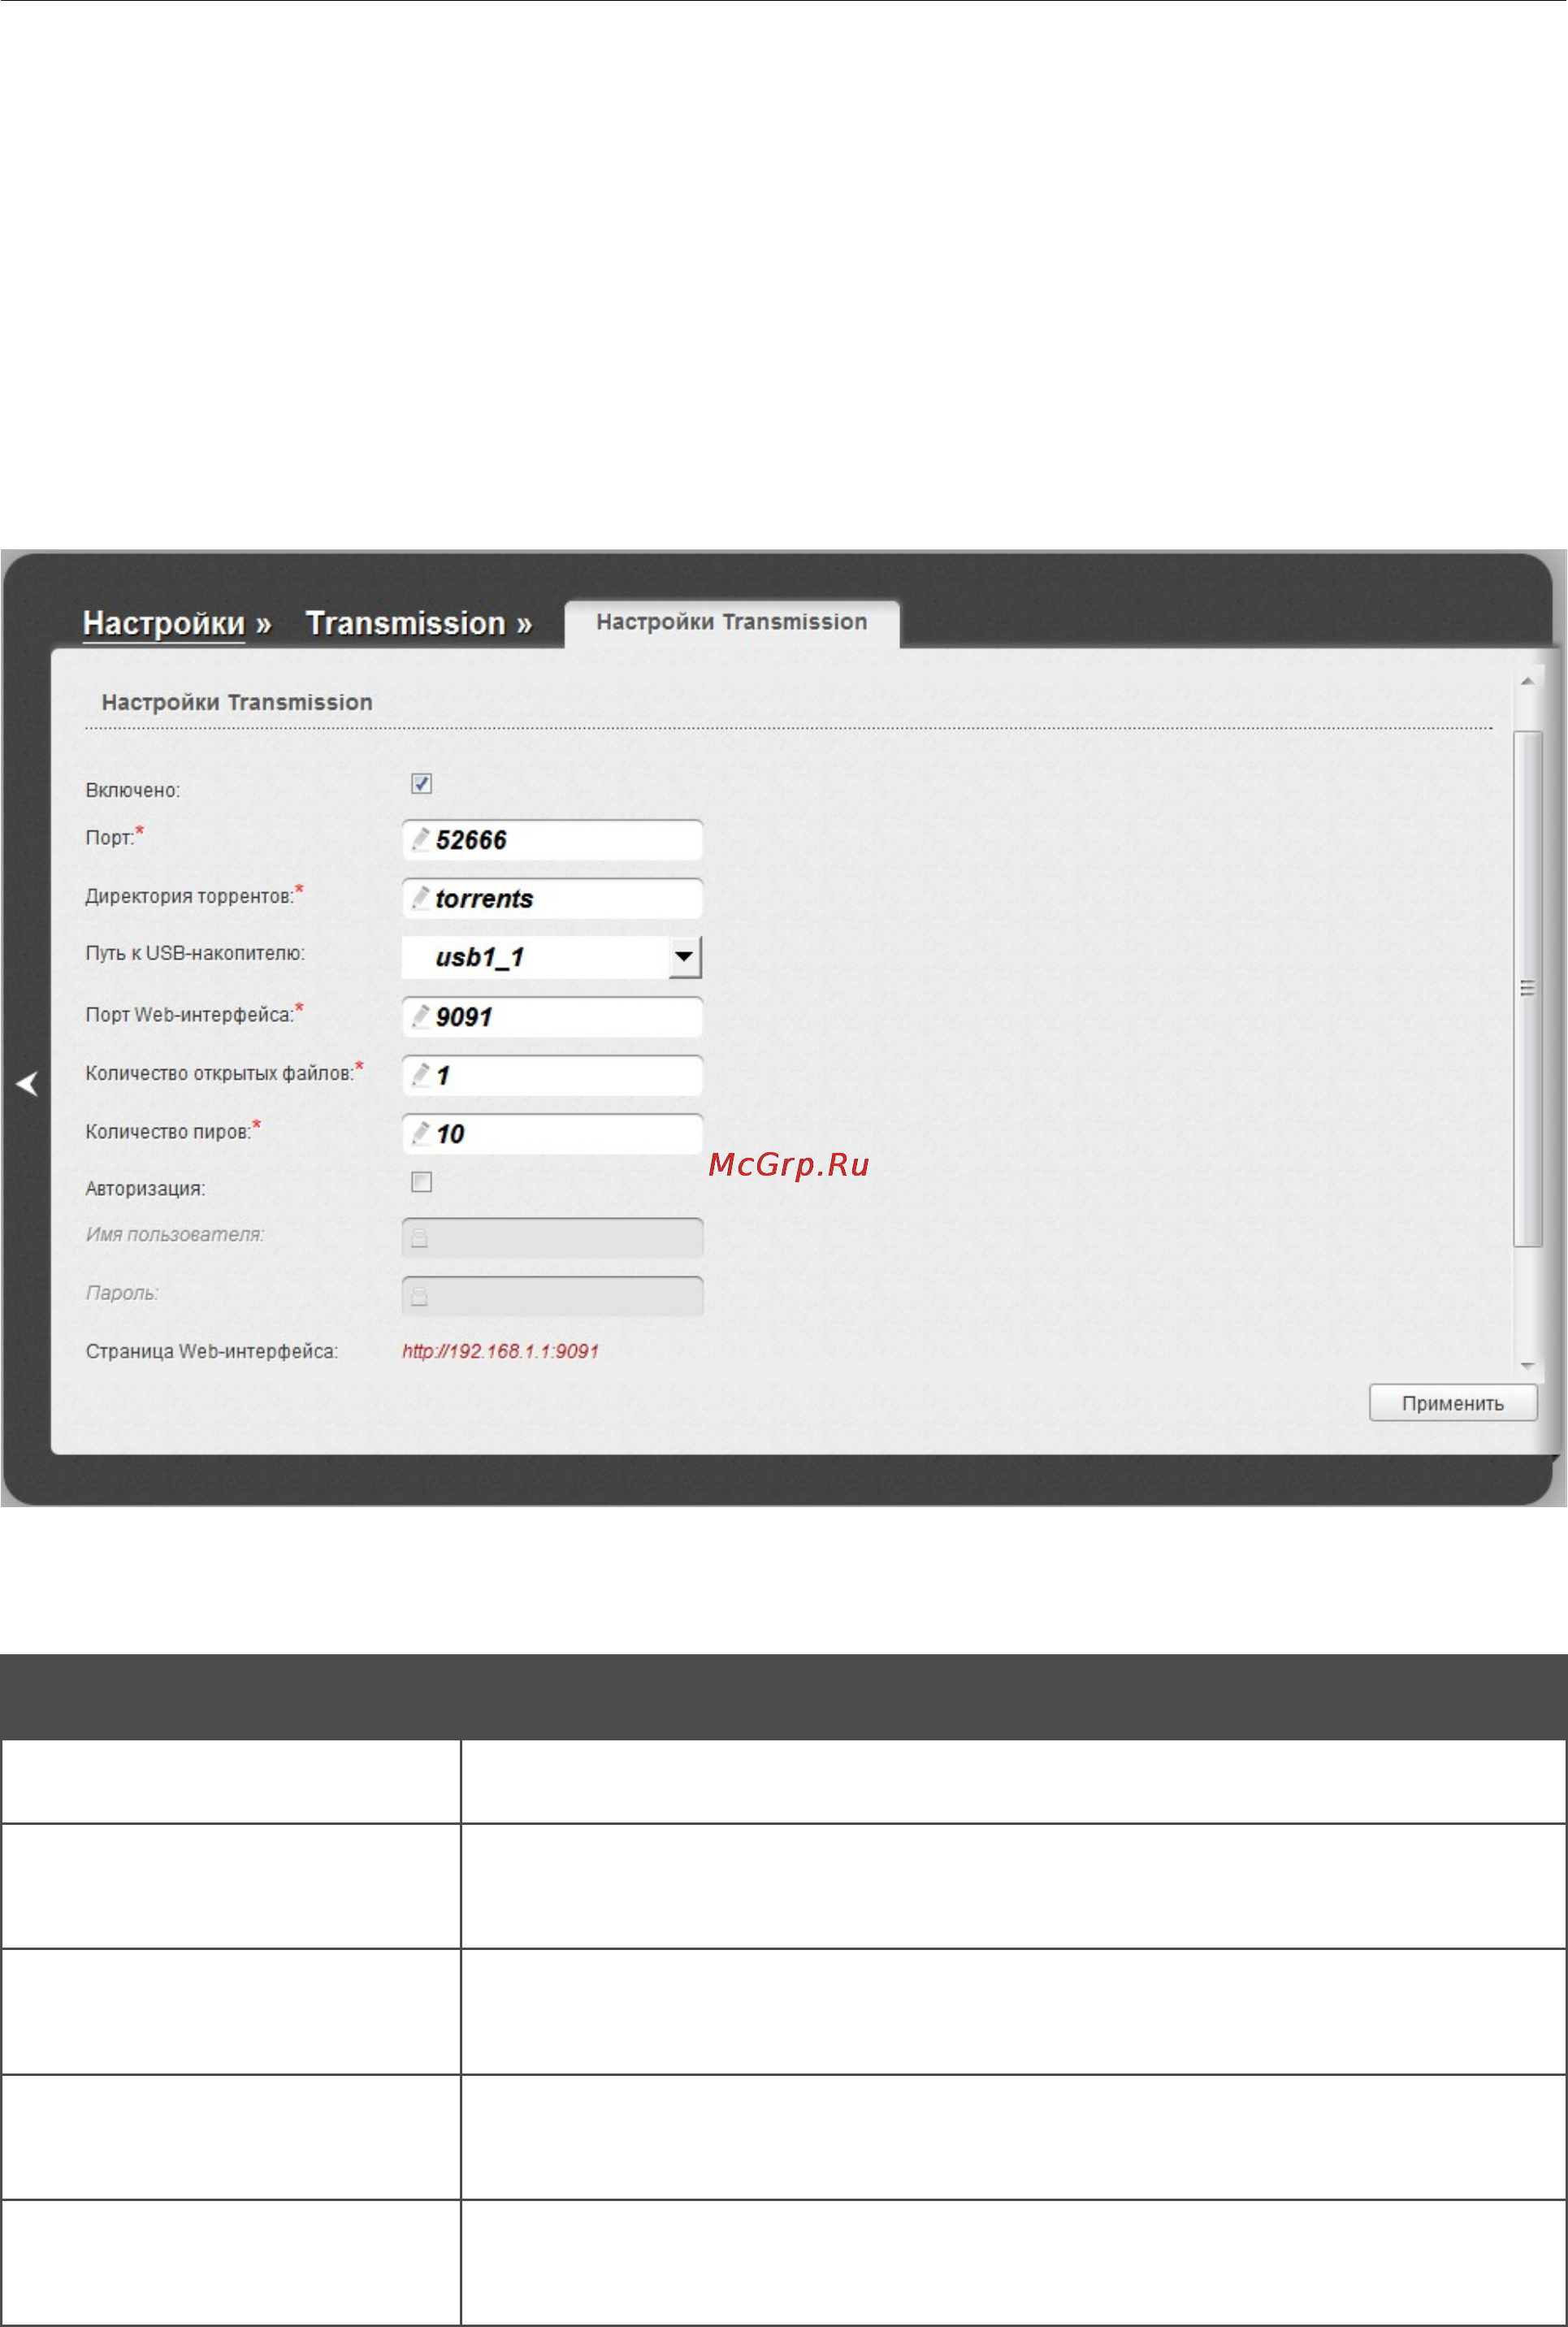This screenshot has width=1568, height=2327.
Task: Click the Порт Web-интерфейса field
Action: coord(552,1016)
